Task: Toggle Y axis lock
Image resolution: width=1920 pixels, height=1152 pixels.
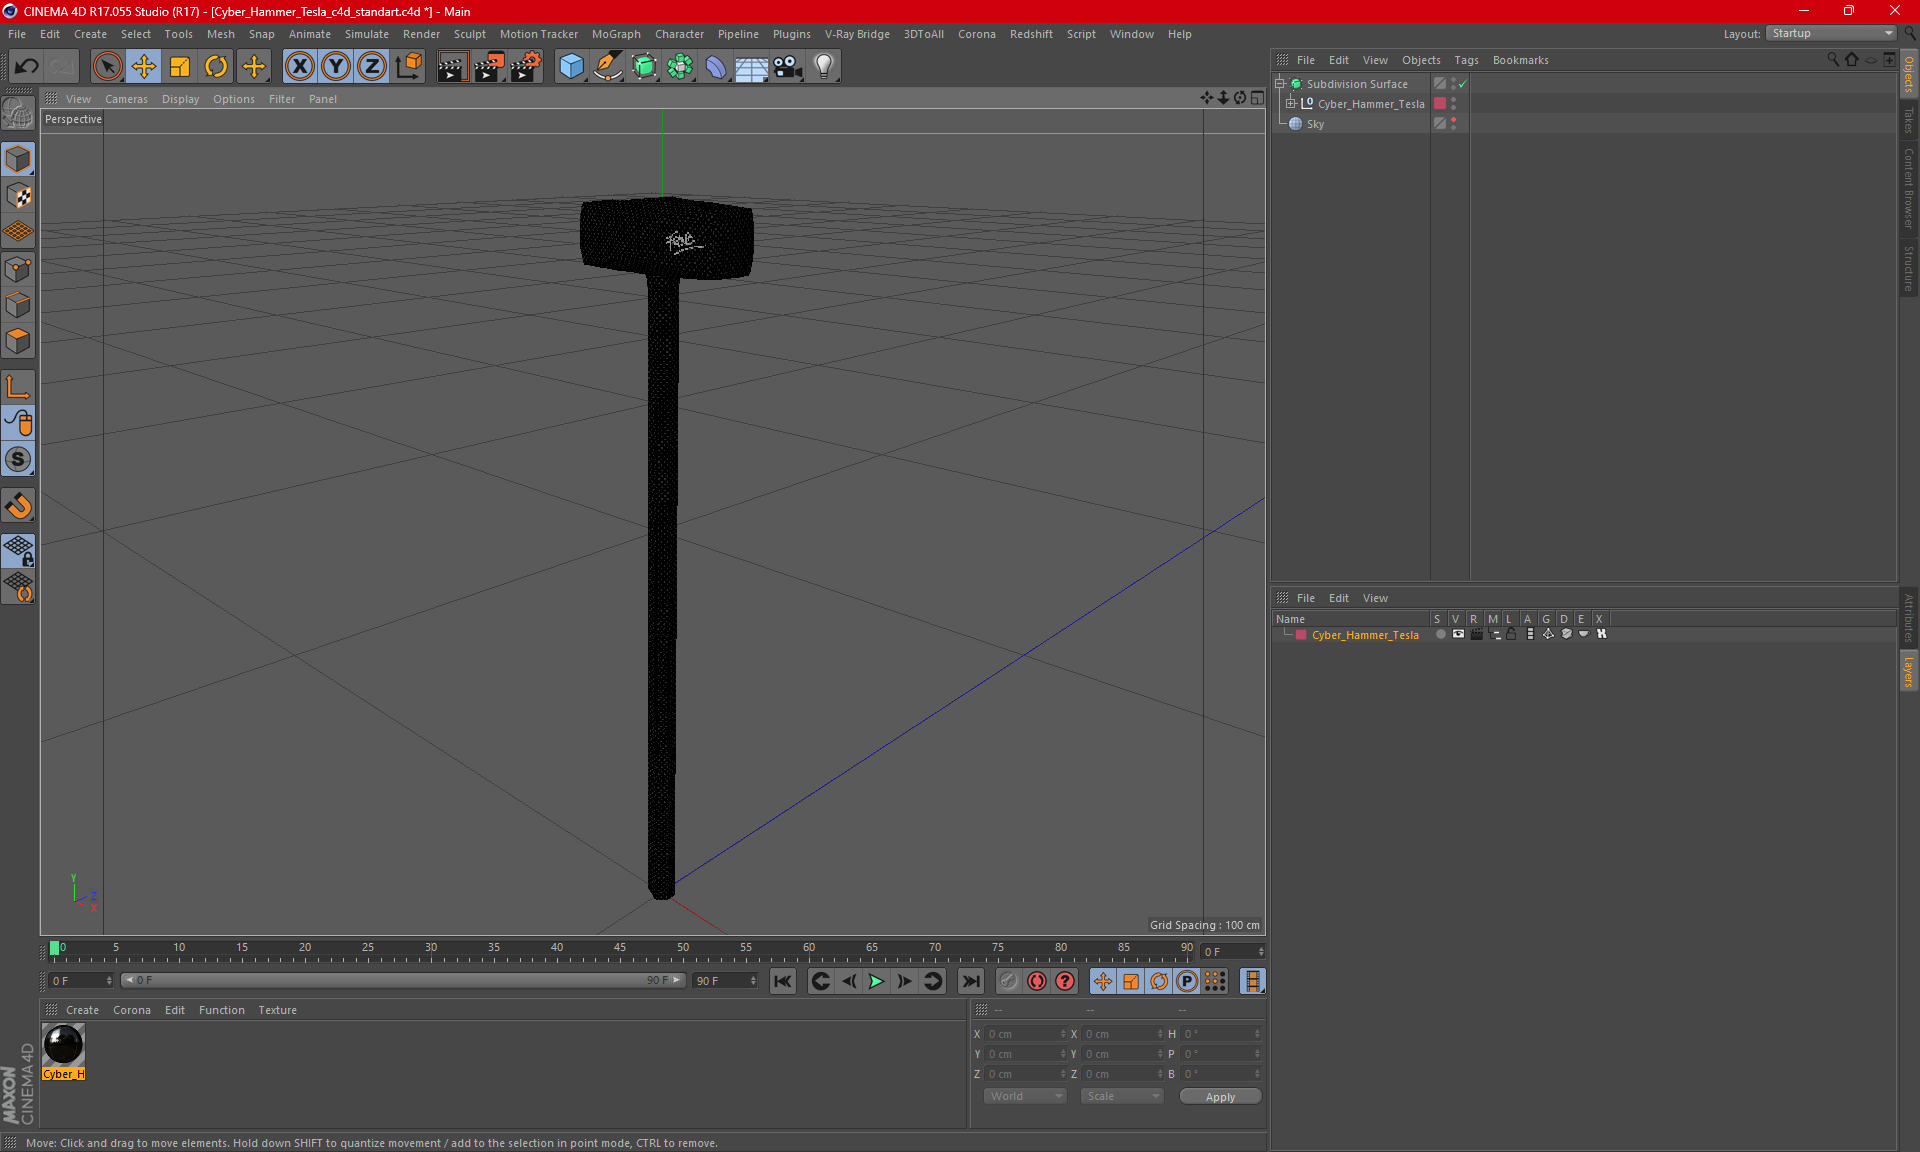Action: [x=336, y=66]
